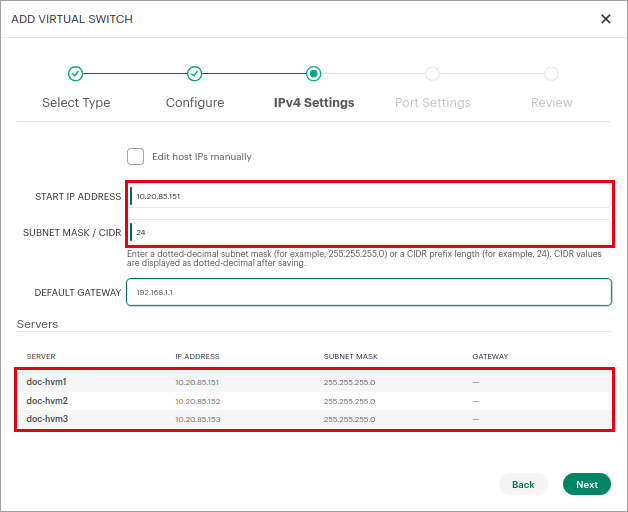Click the IP ADDRESS column header
The width and height of the screenshot is (628, 512).
[197, 357]
